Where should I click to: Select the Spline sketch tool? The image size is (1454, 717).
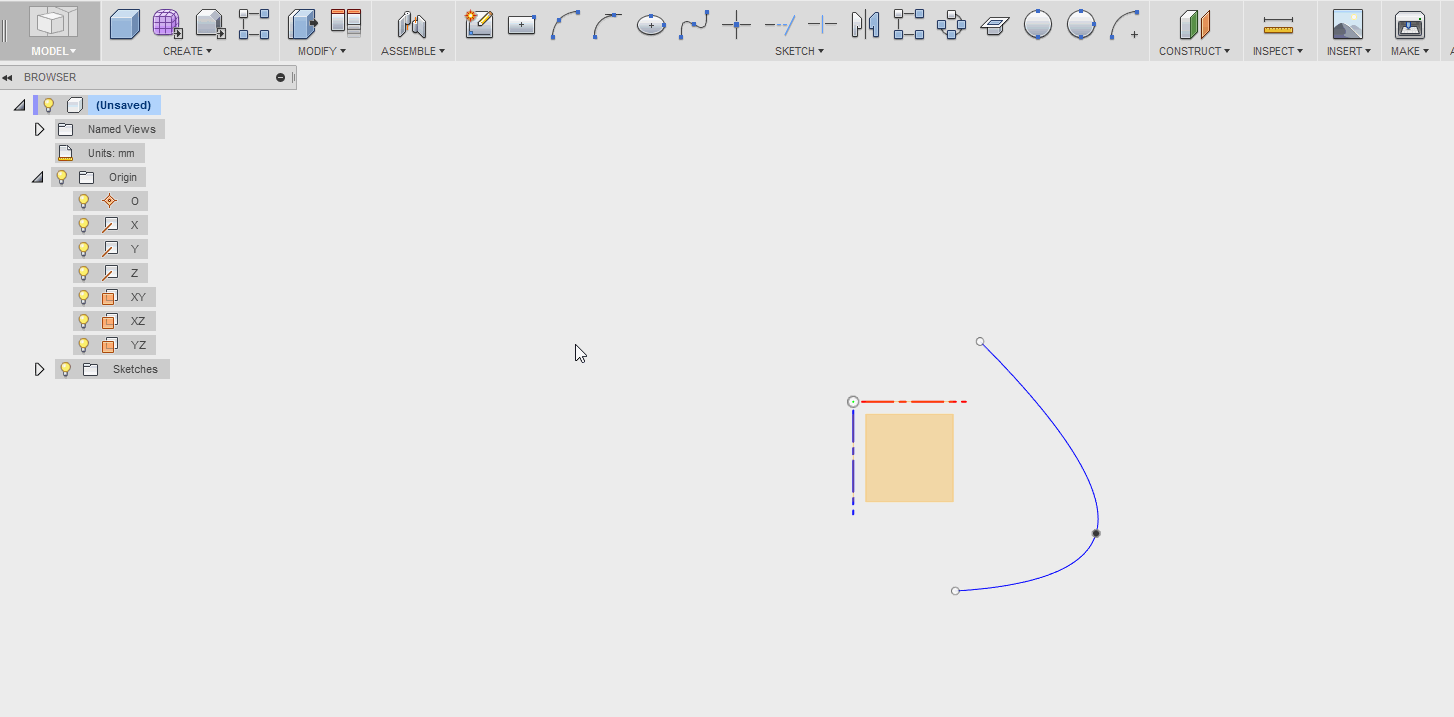694,24
